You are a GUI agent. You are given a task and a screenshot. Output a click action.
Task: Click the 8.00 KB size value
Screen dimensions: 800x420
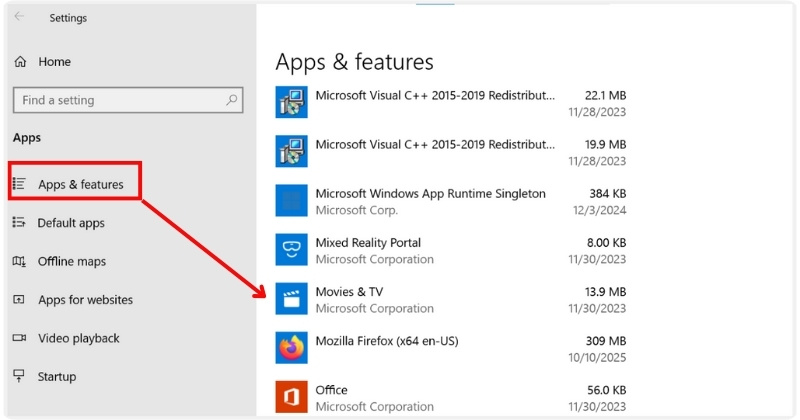606,242
